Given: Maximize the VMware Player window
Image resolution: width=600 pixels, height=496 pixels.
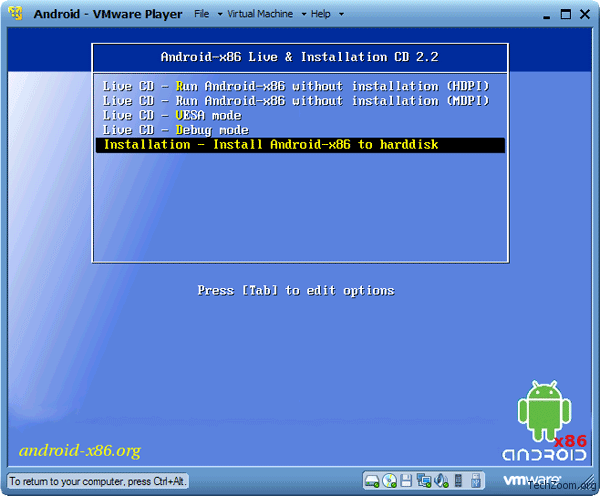Looking at the screenshot, I should 566,14.
